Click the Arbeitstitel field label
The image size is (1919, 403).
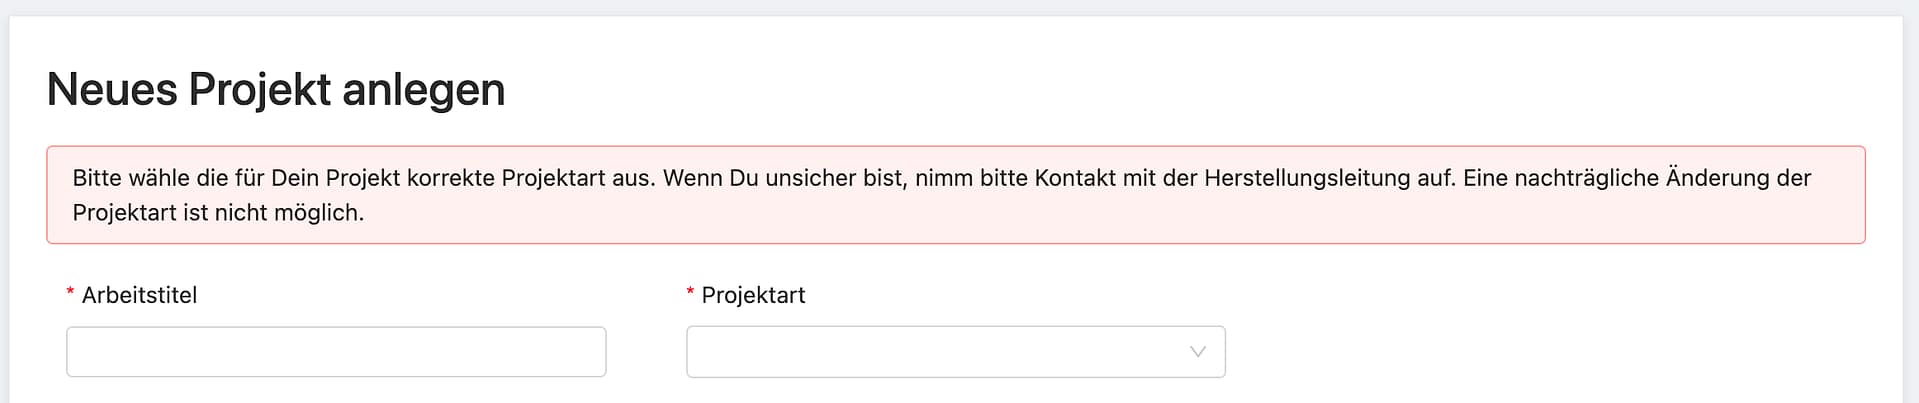tap(139, 295)
